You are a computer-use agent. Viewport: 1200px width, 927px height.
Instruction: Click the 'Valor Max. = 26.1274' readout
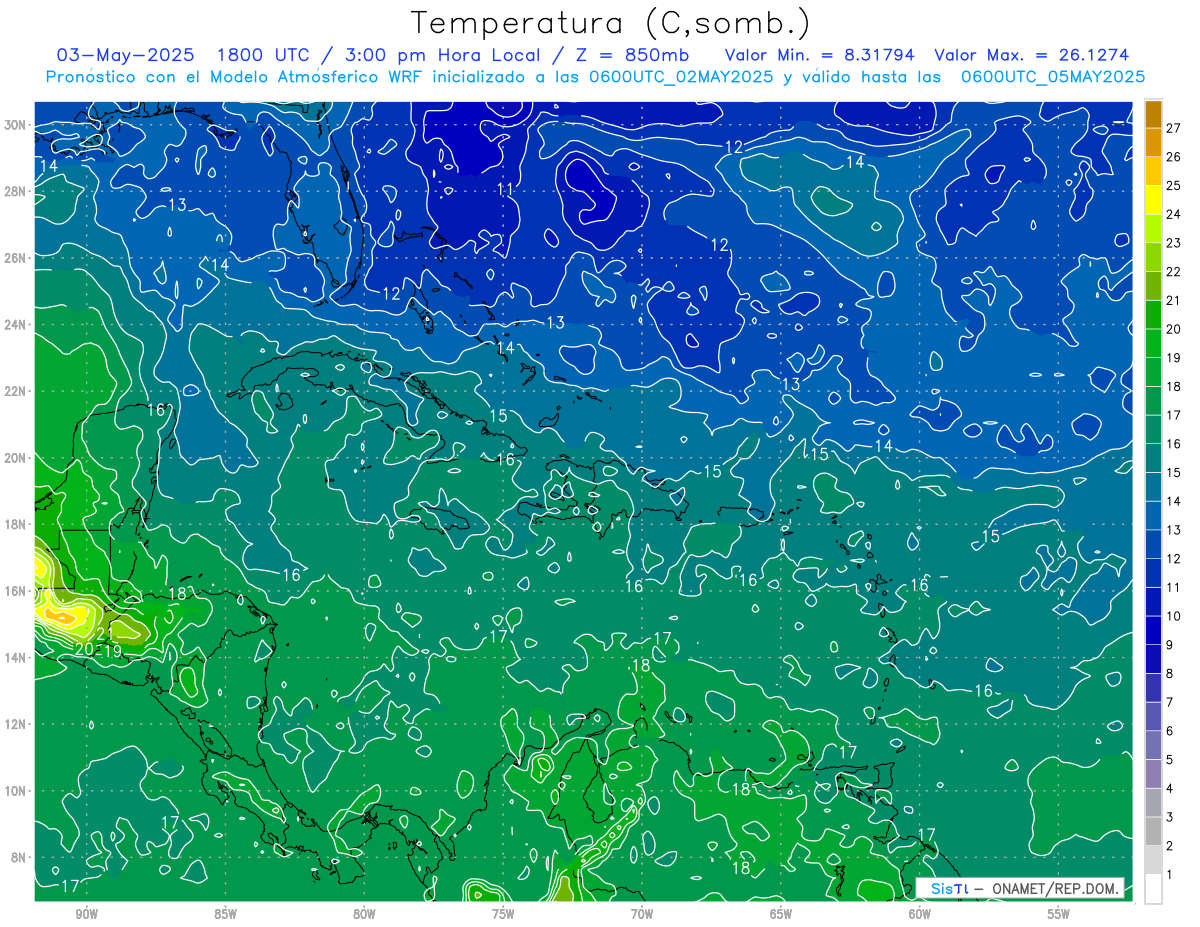click(1032, 55)
